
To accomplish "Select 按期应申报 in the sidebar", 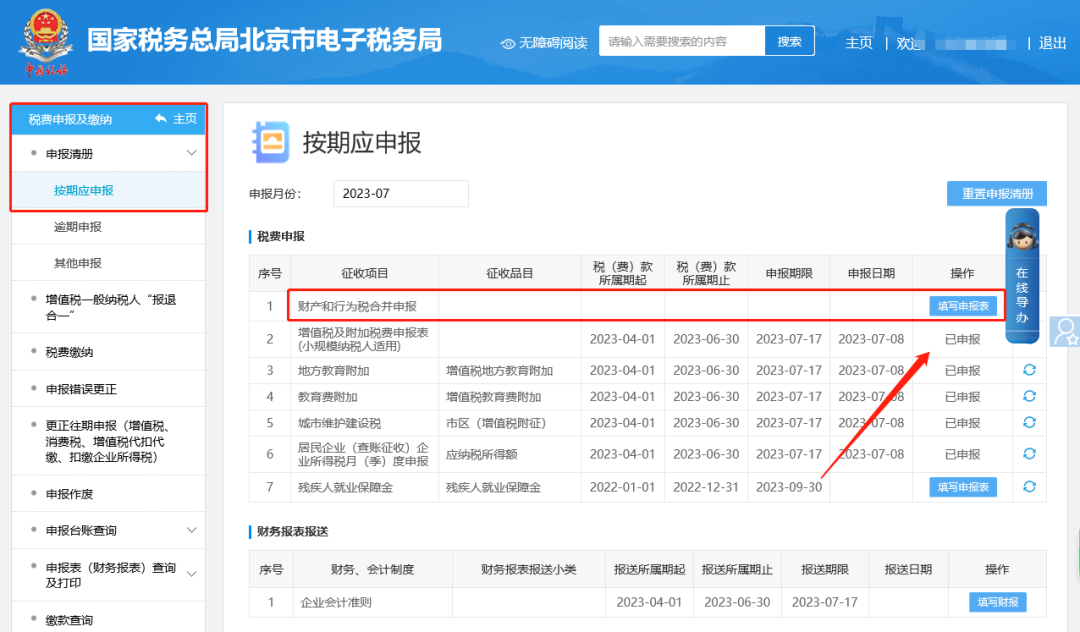I will pyautogui.click(x=84, y=190).
